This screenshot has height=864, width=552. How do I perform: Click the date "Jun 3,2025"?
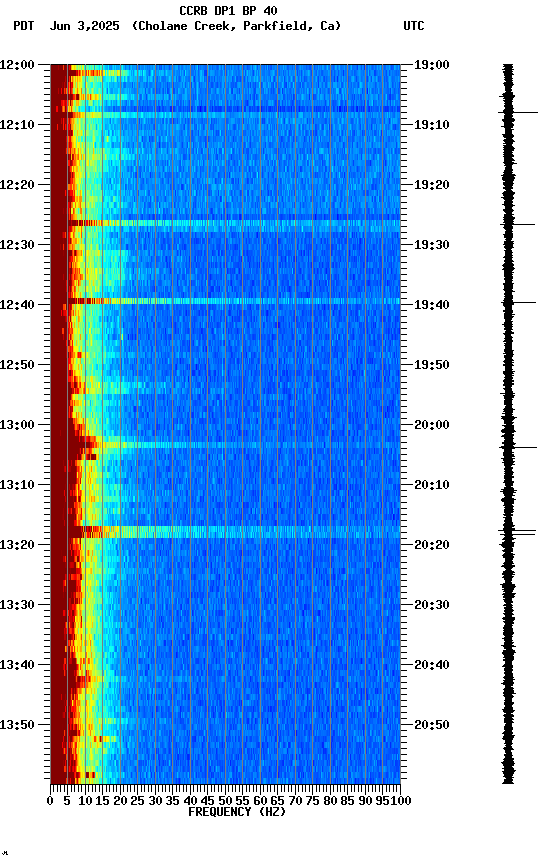(x=84, y=26)
